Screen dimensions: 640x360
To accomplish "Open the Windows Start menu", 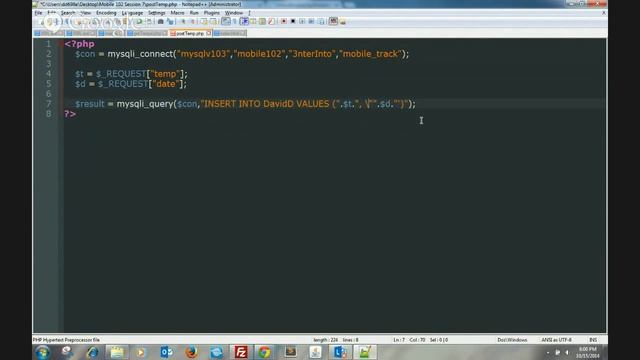I will click(x=42, y=352).
